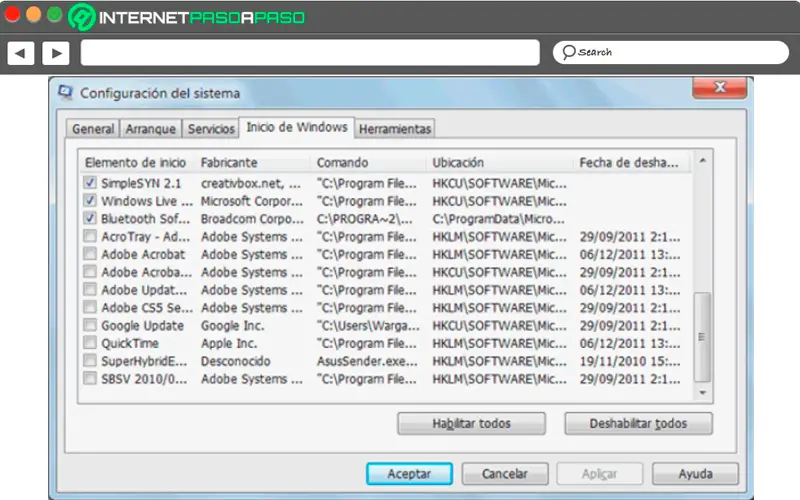800x500 pixels.
Task: Click the Deshabilitar todos button
Action: coord(638,423)
